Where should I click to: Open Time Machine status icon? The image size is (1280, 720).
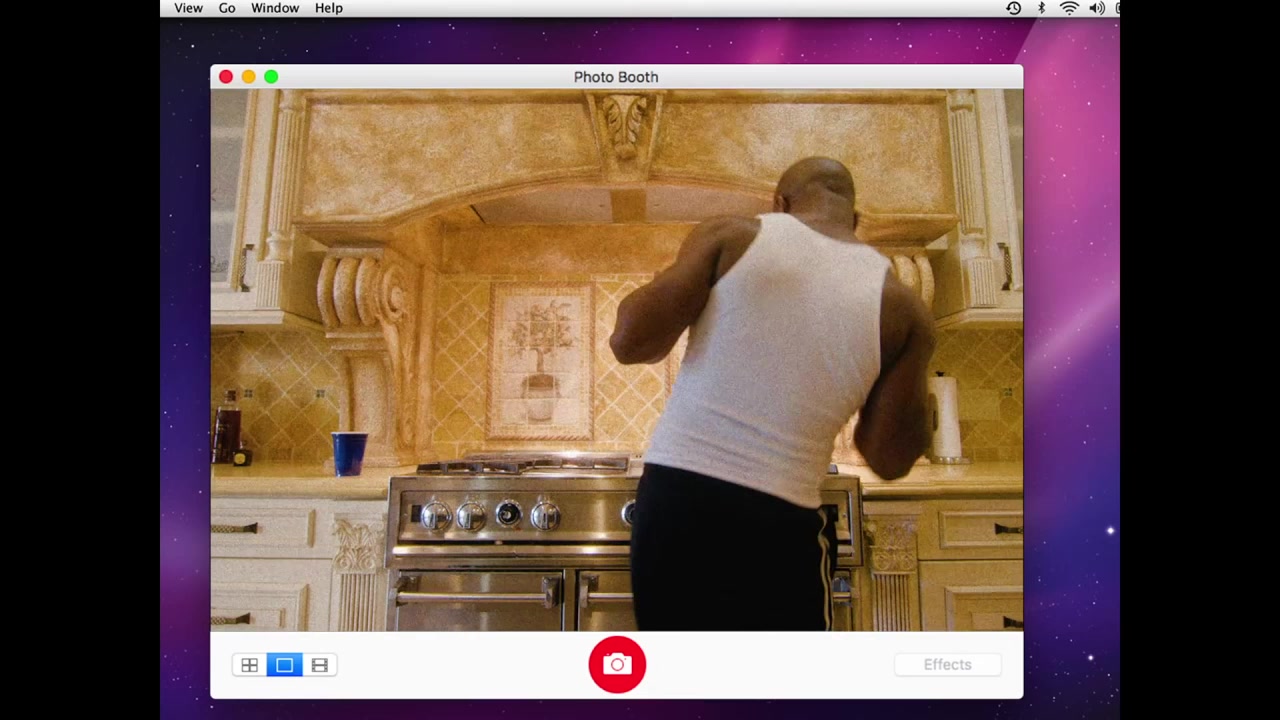[x=1014, y=8]
